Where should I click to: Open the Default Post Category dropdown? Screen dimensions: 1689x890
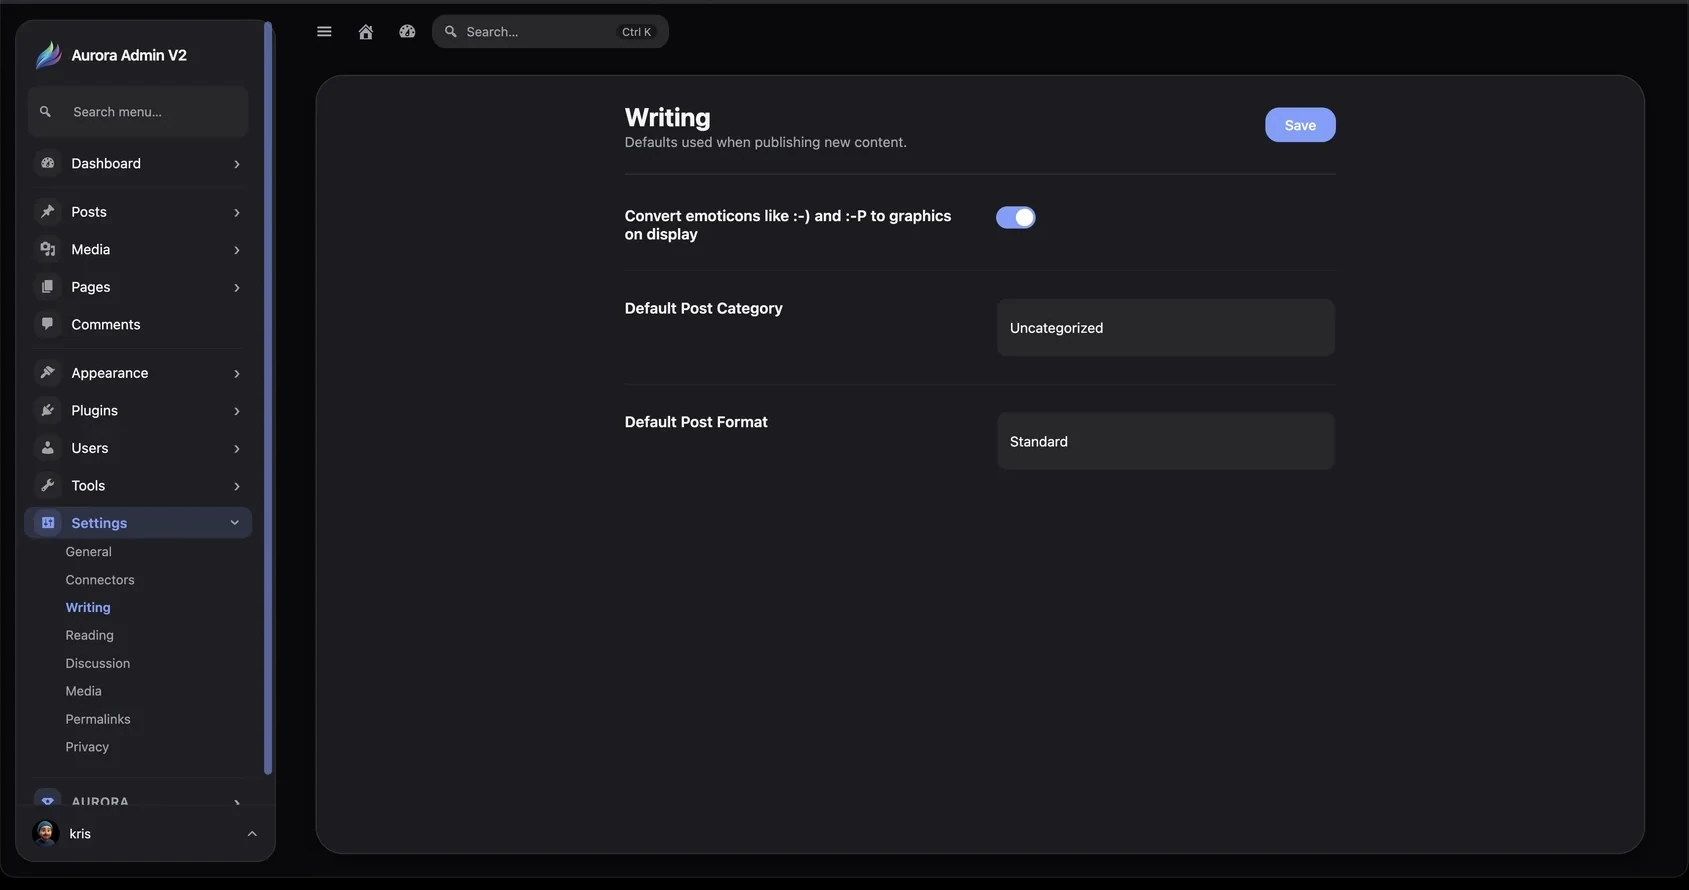tap(1165, 327)
